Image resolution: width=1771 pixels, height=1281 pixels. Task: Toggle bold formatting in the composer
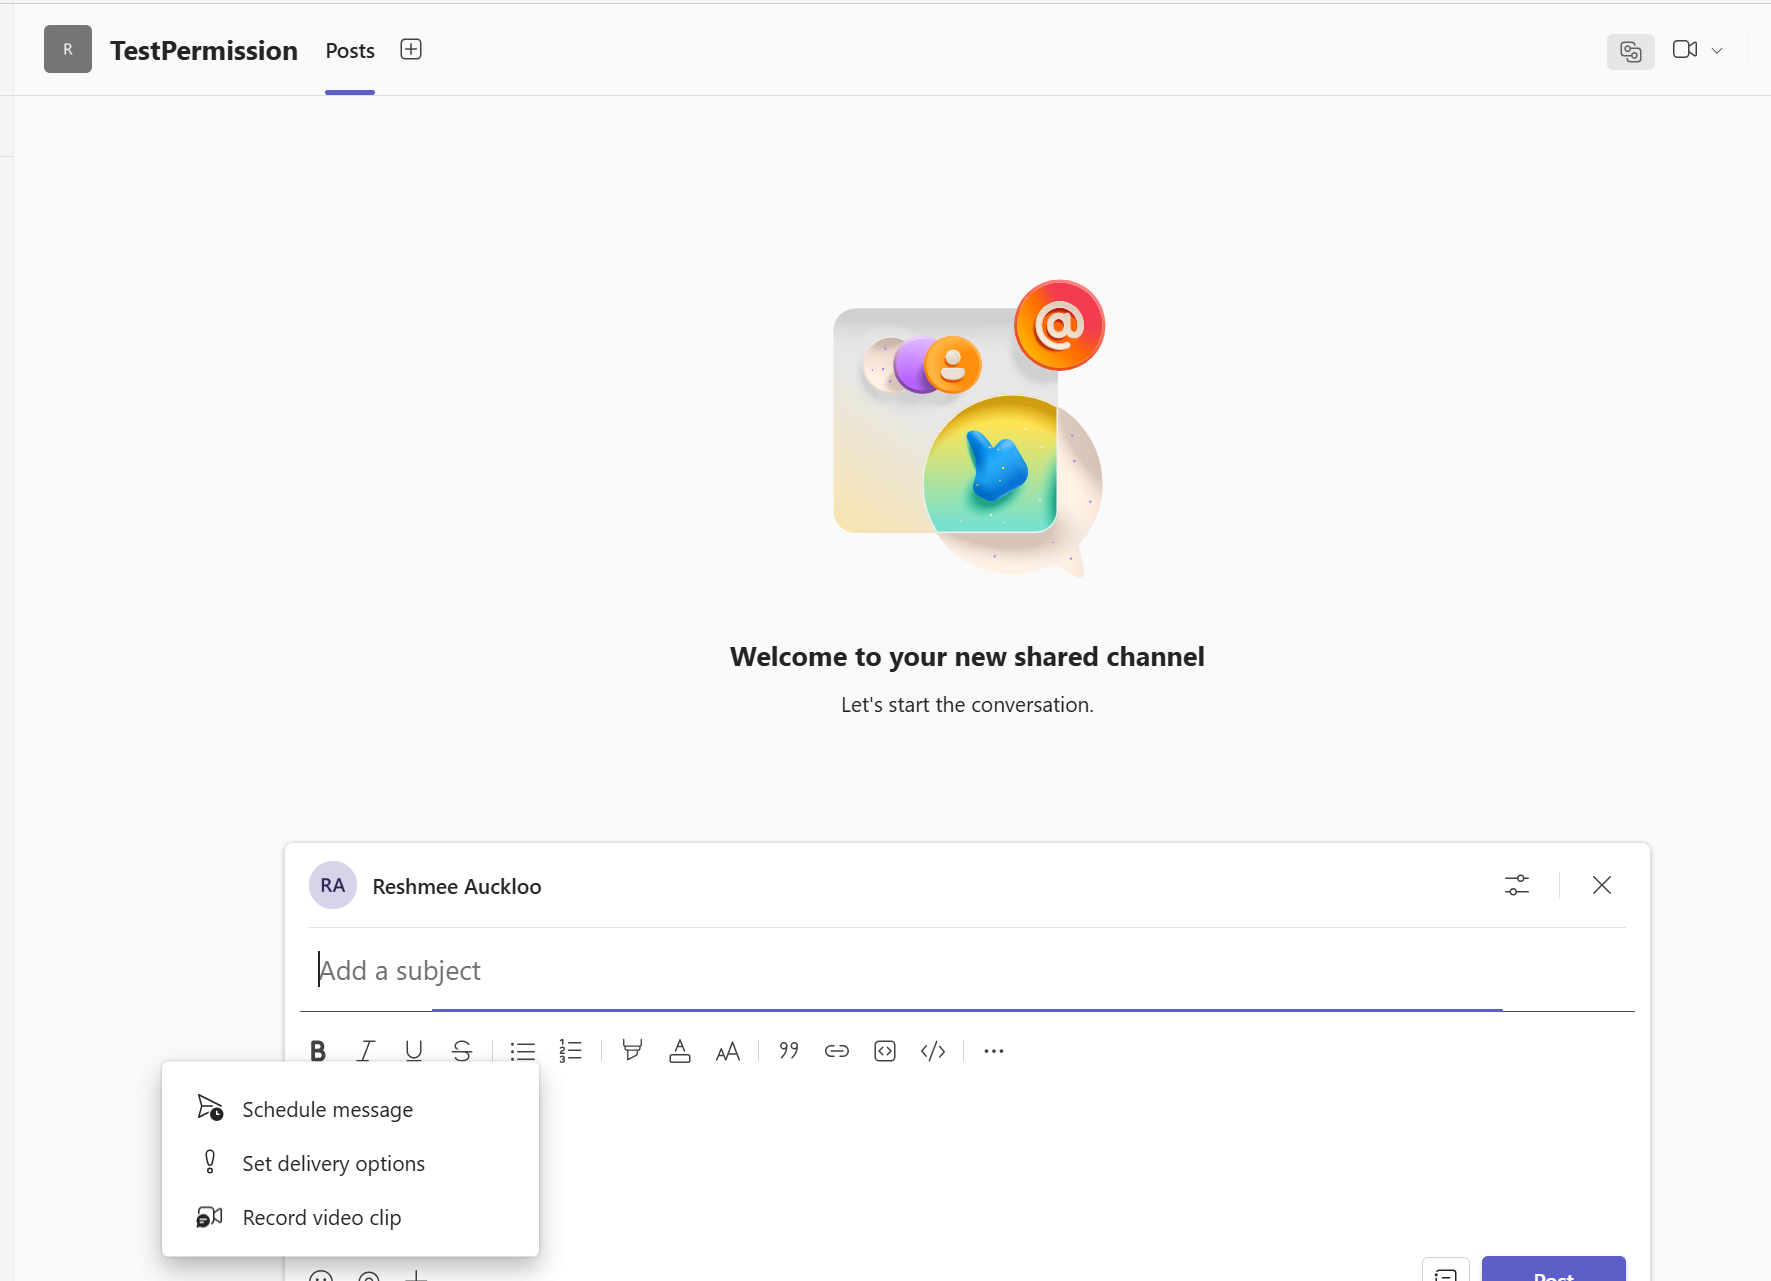pyautogui.click(x=318, y=1051)
